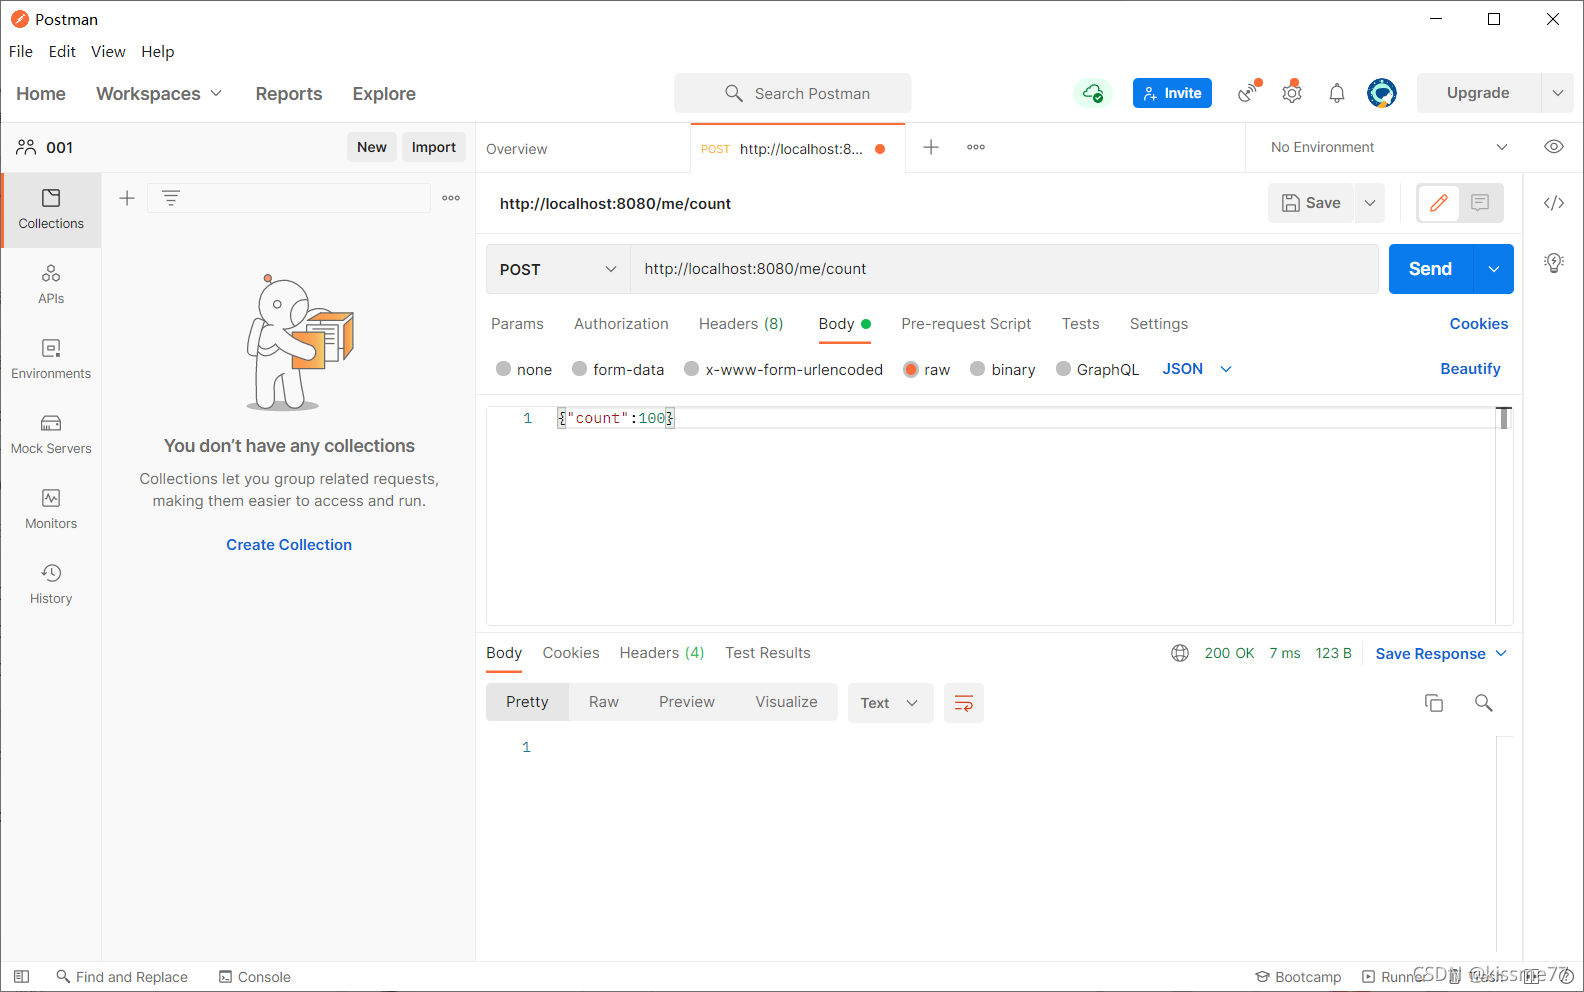Open the Mock Servers section
This screenshot has width=1584, height=992.
51,435
